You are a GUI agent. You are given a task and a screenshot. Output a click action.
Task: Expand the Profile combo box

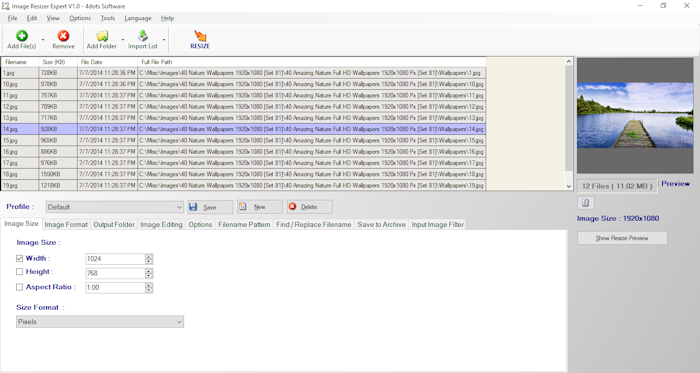coord(179,207)
